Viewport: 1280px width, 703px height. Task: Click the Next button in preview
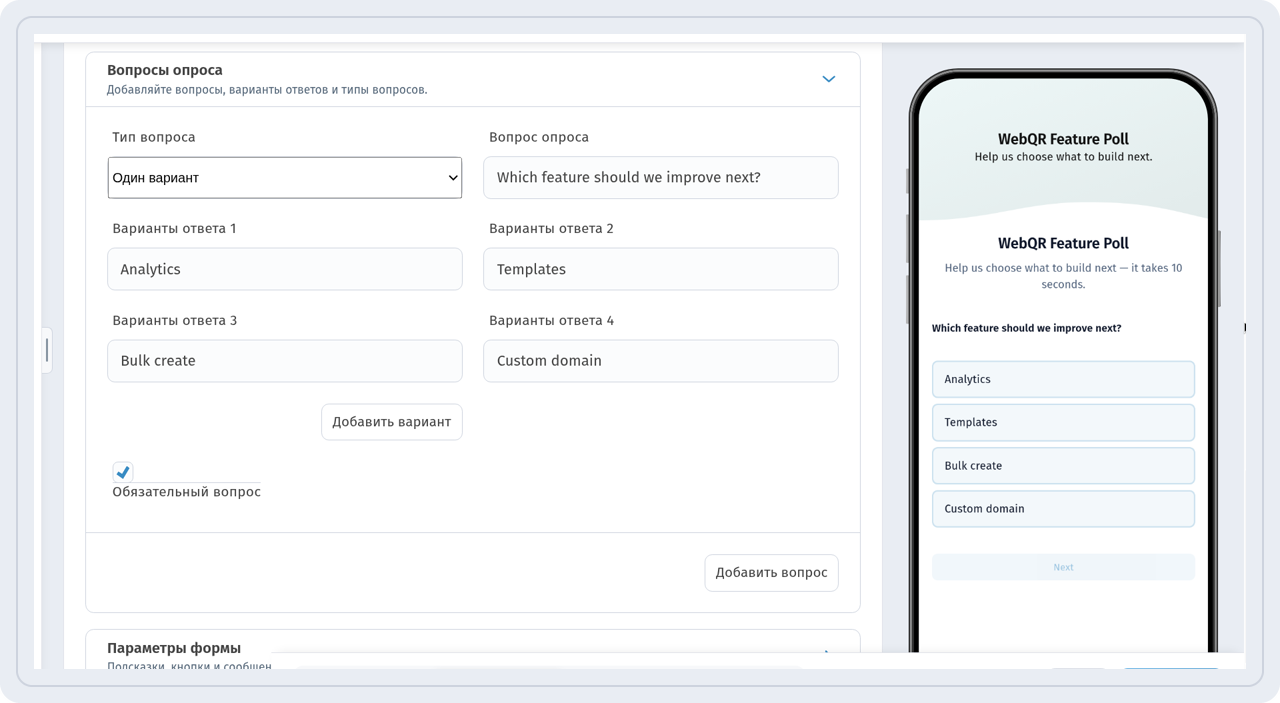(x=1063, y=567)
